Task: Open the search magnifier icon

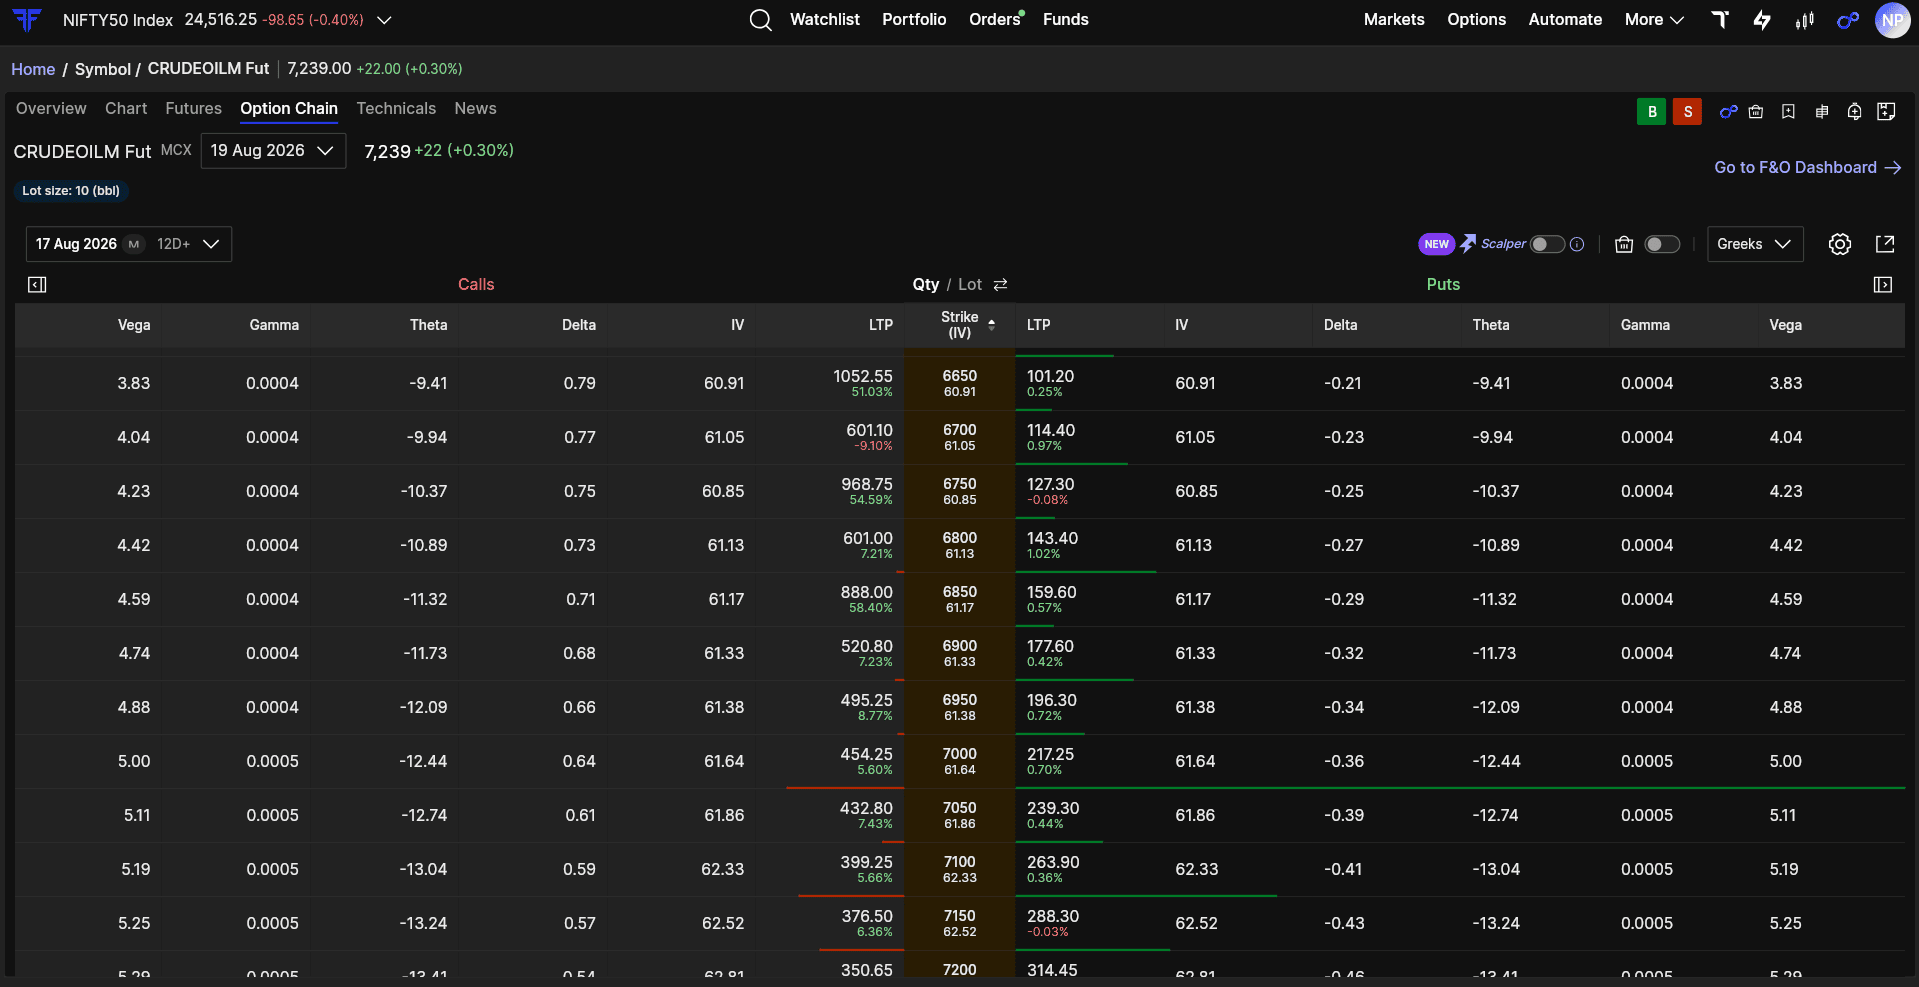Action: coord(760,20)
